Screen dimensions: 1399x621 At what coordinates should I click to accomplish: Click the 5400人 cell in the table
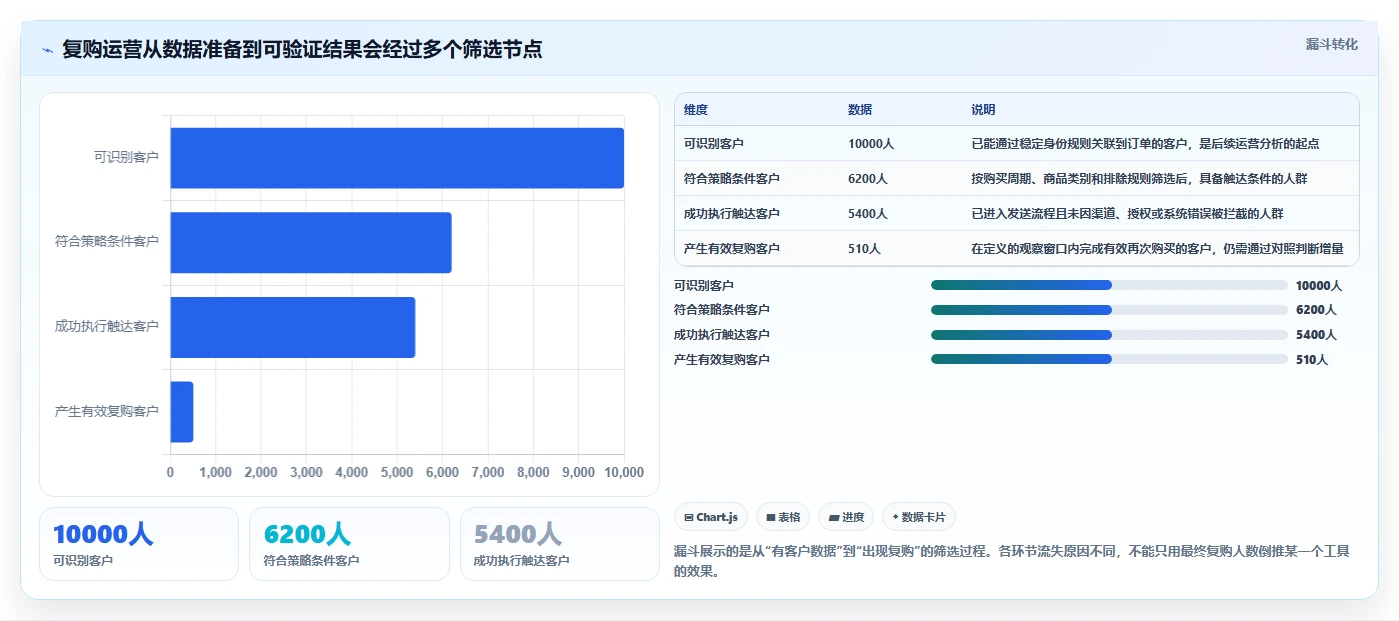click(x=868, y=214)
